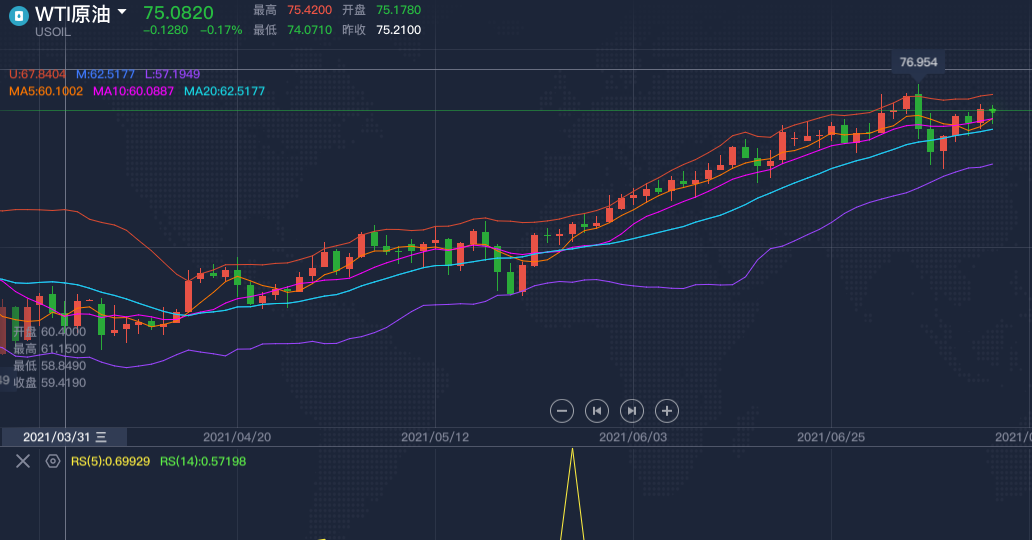Select the MA5 moving average label
Viewport: 1032px width, 540px height.
tap(46, 91)
